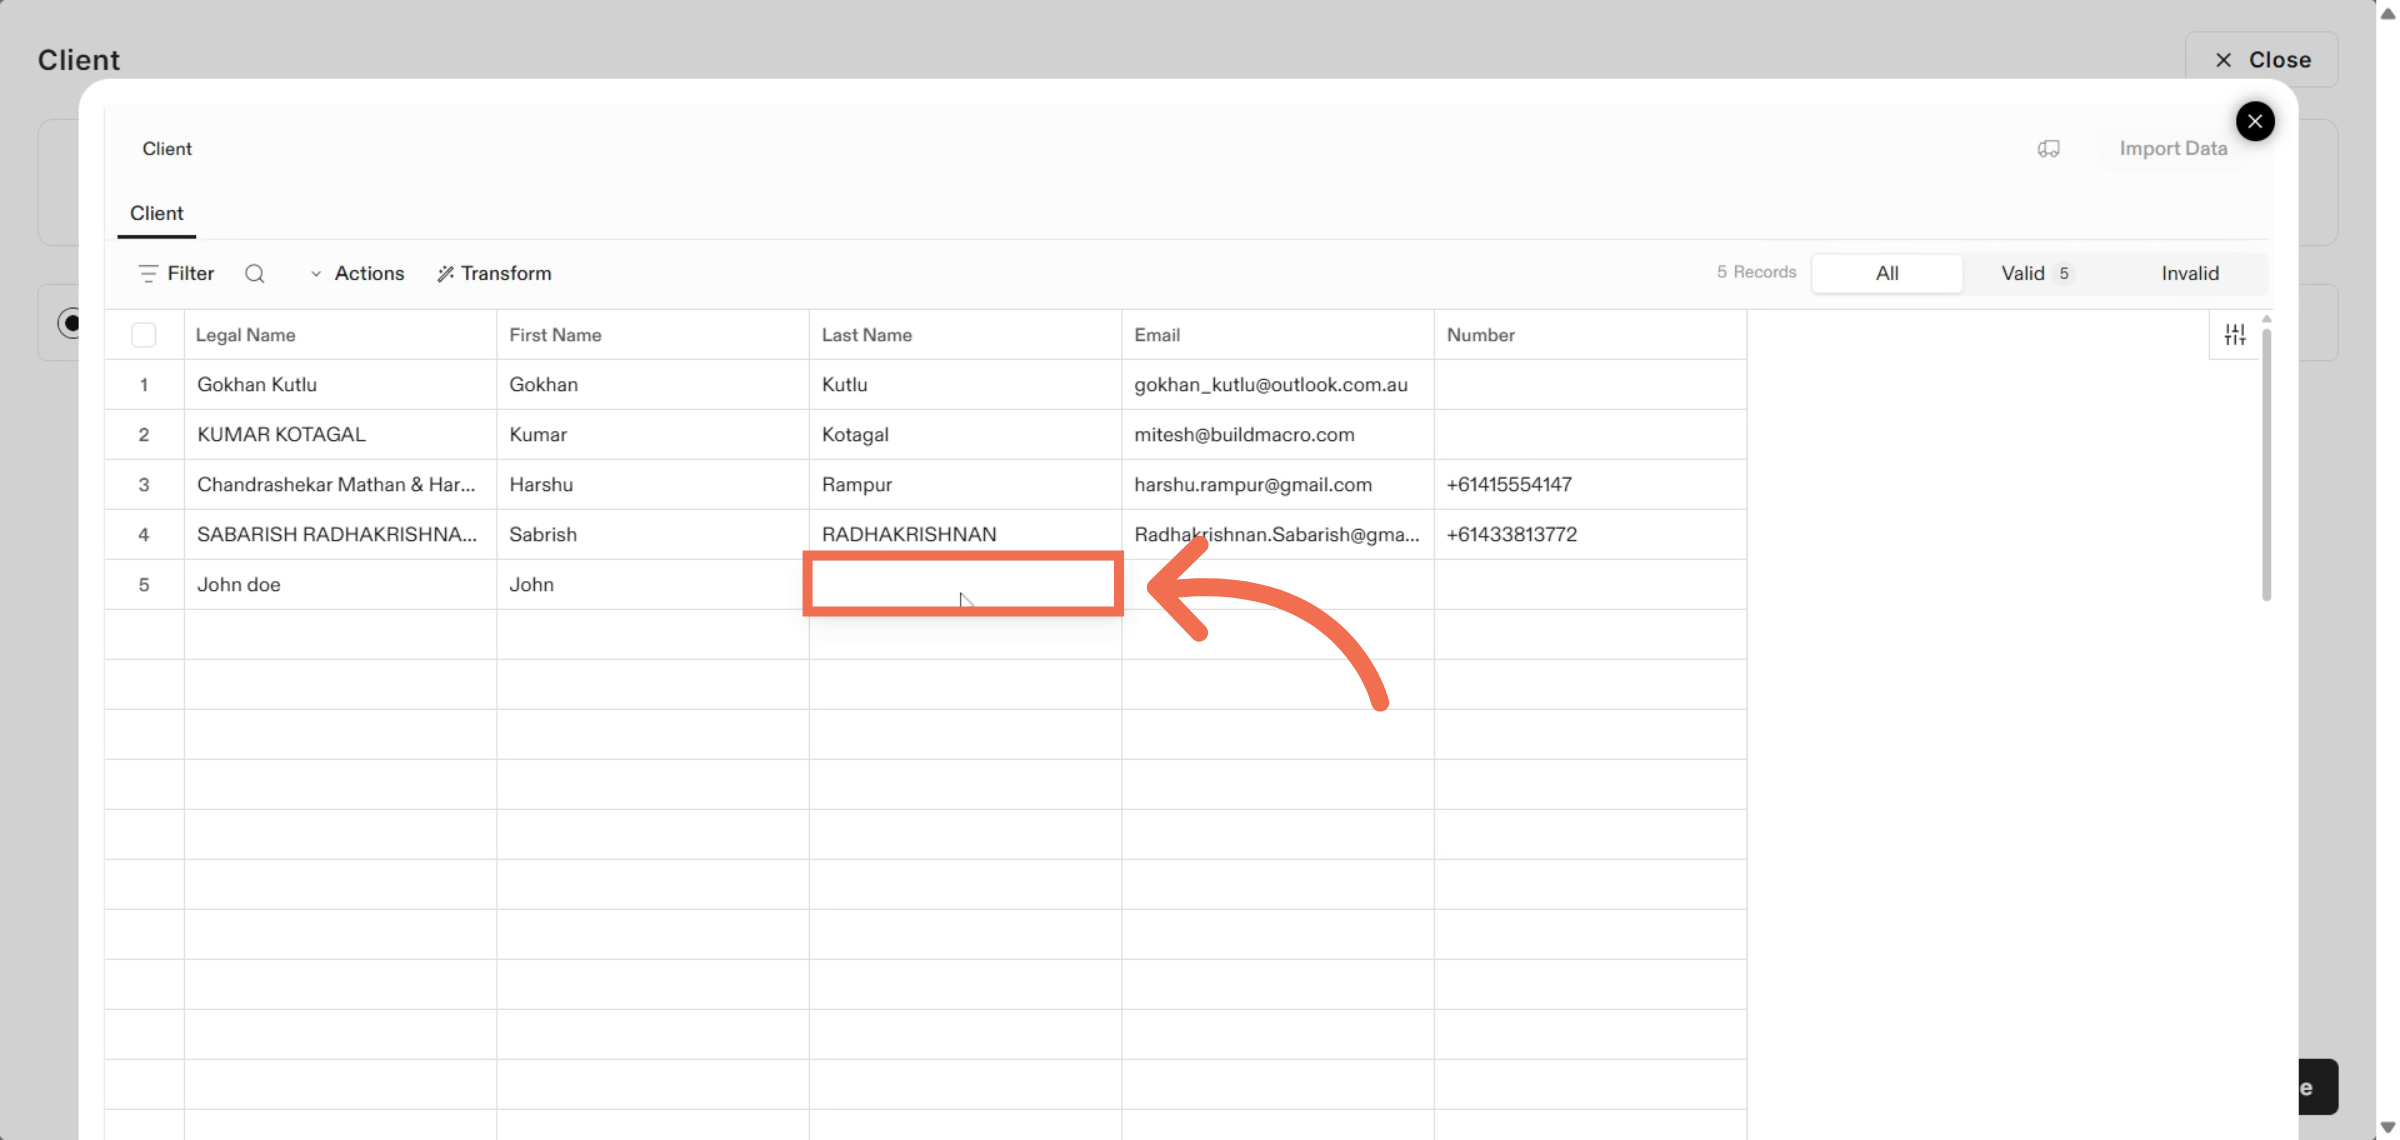Click the feedback chat icon beside Import Data
Viewport: 2400px width, 1140px height.
click(x=2048, y=149)
